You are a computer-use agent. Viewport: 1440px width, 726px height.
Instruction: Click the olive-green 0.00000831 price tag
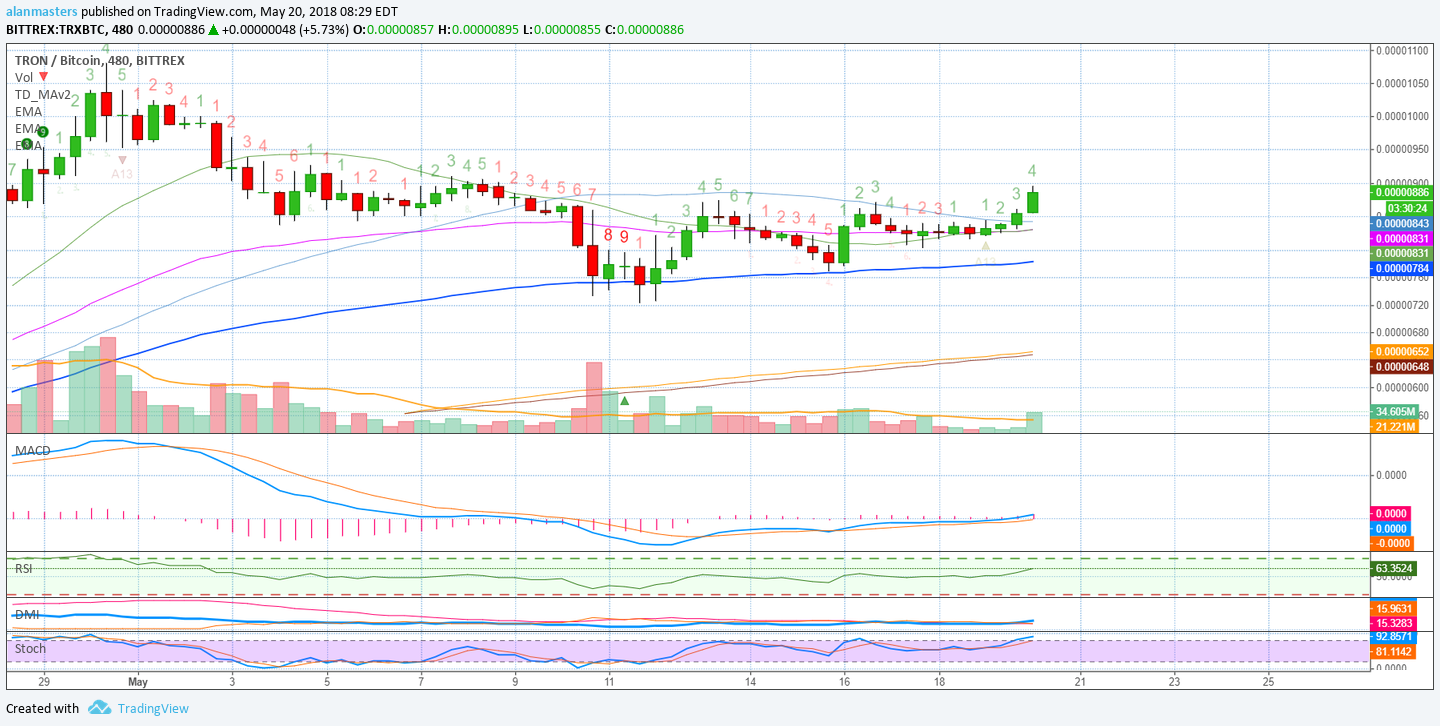click(x=1401, y=254)
